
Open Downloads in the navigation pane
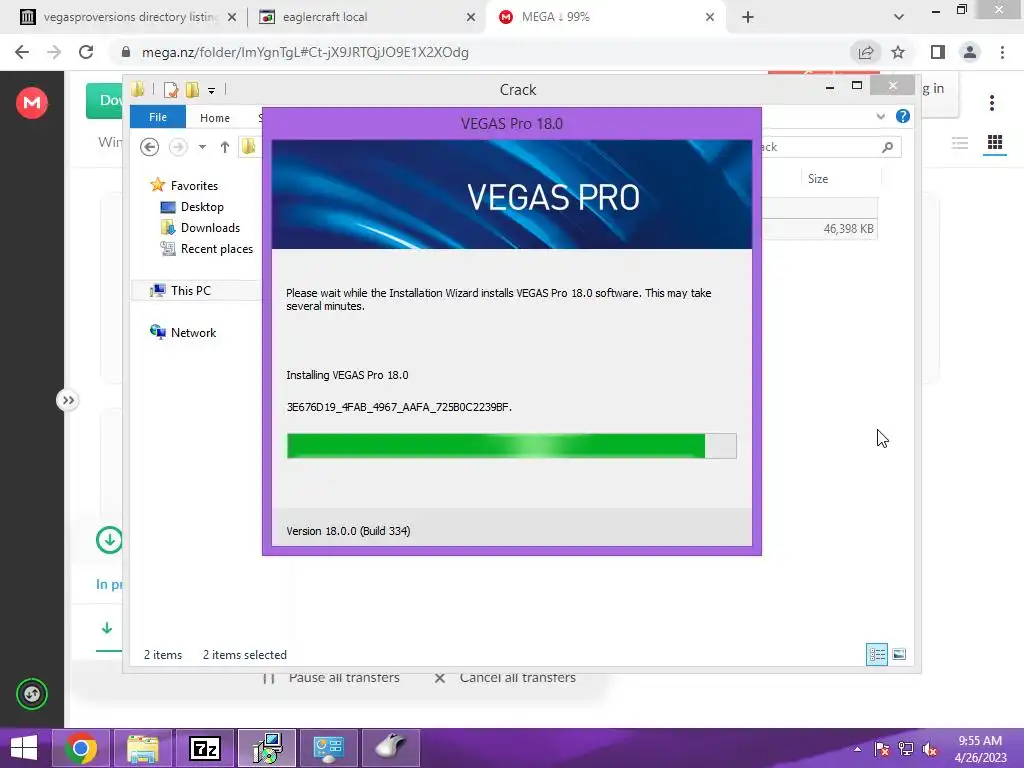pyautogui.click(x=210, y=227)
